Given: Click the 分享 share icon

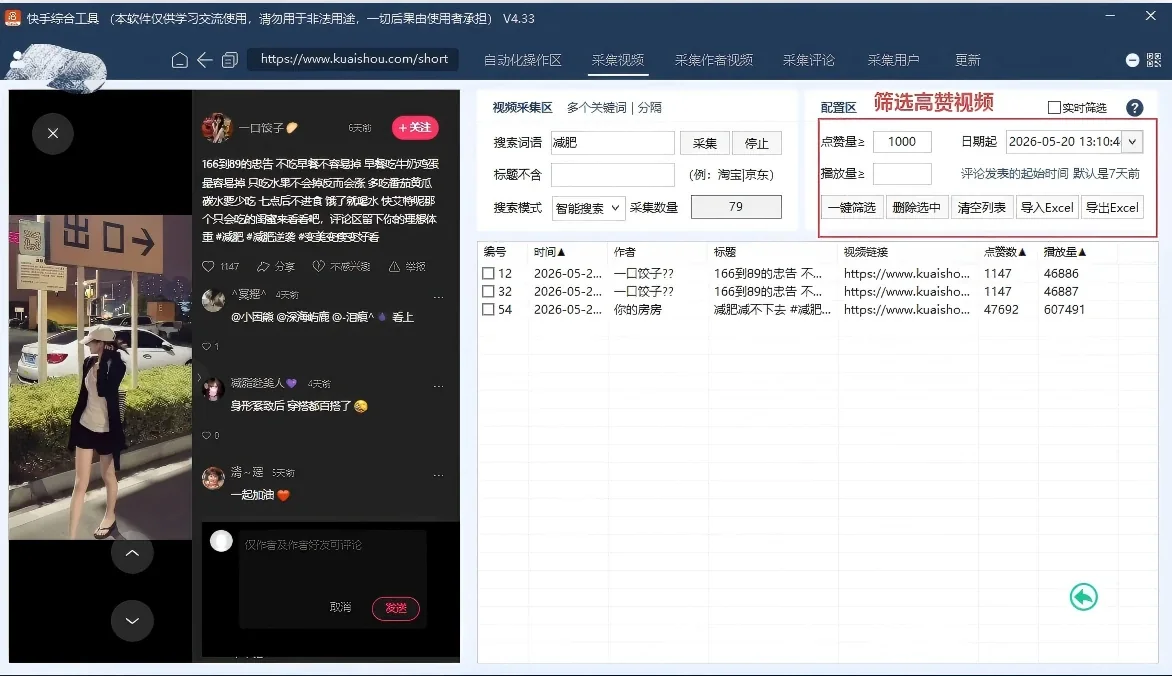Looking at the screenshot, I should (263, 266).
